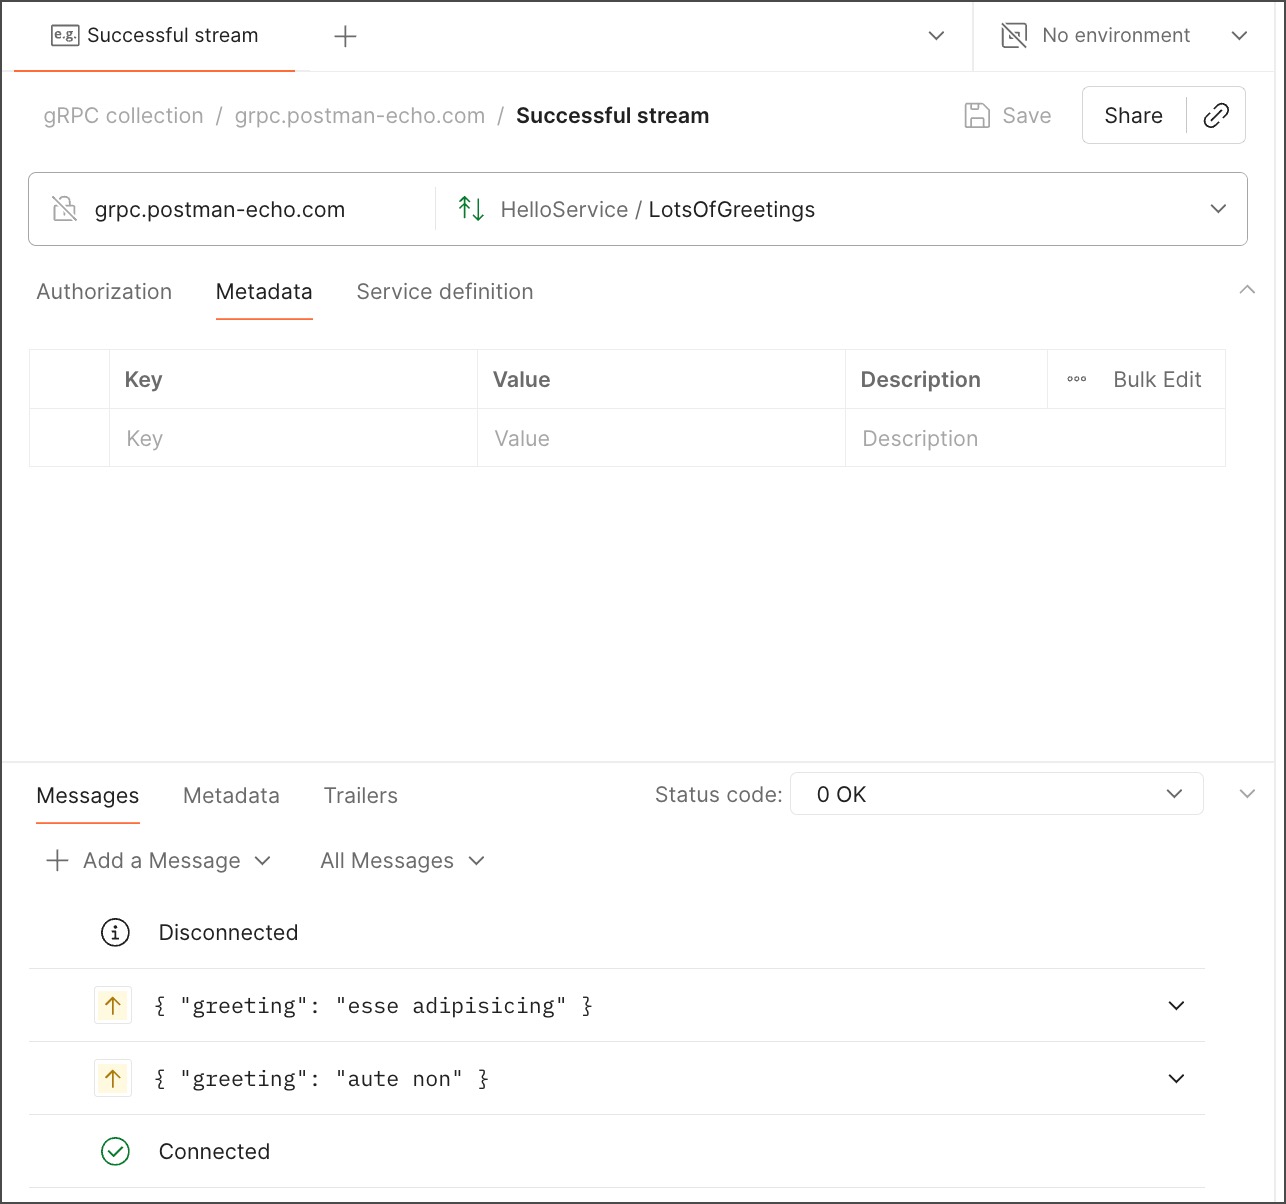Click the info icon next to Disconnected
The height and width of the screenshot is (1204, 1286).
114,932
